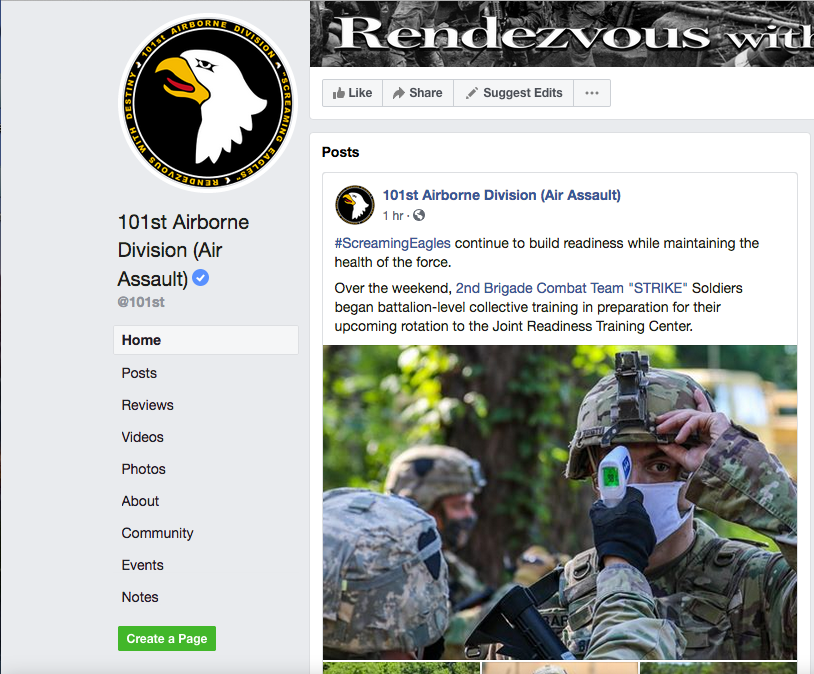Click the globe public-audience icon on the post
The width and height of the screenshot is (814, 674).
419,215
